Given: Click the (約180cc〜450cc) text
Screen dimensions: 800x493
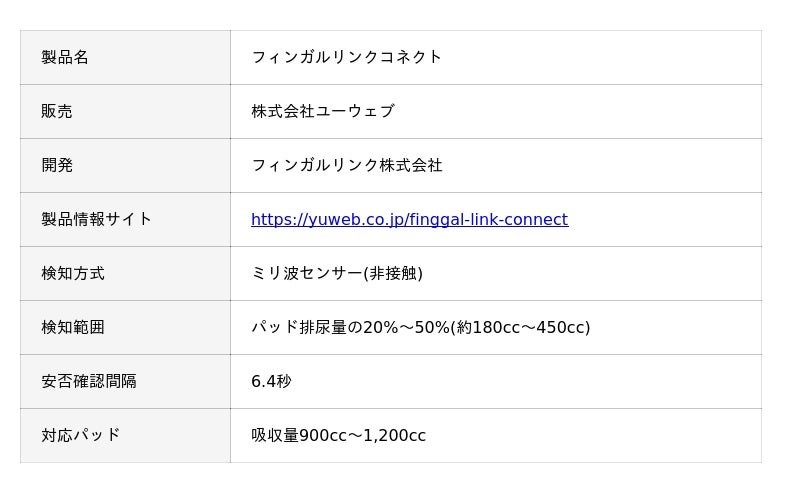Looking at the screenshot, I should coord(520,328).
